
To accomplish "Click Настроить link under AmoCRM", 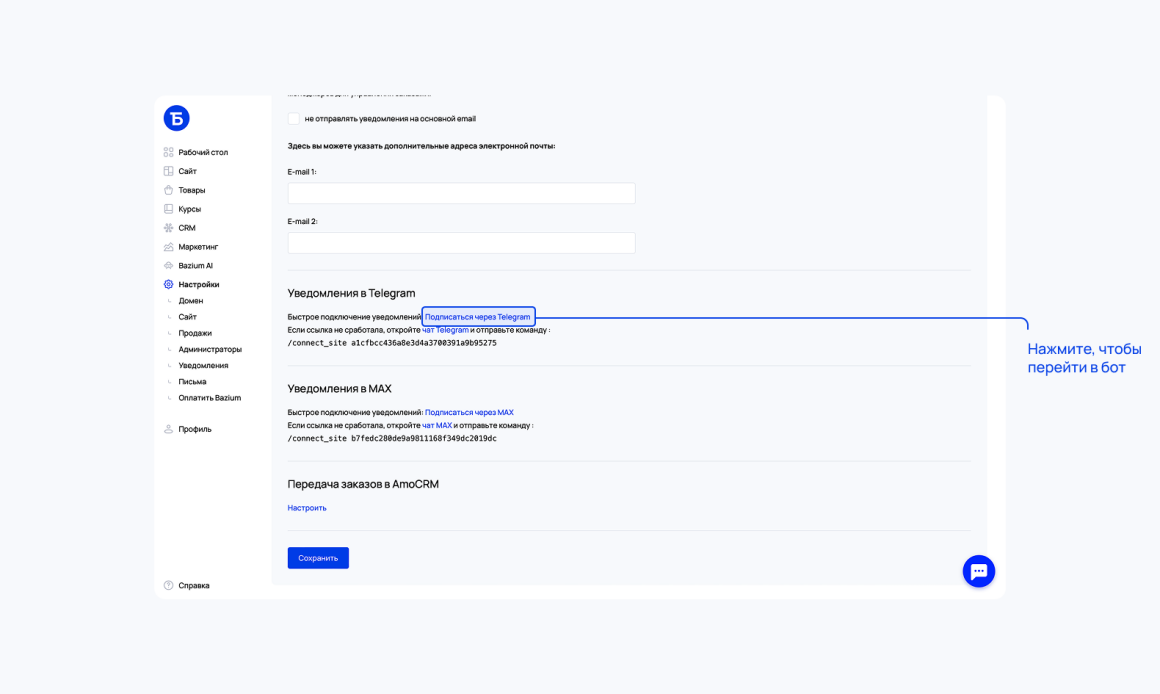I will click(x=307, y=508).
